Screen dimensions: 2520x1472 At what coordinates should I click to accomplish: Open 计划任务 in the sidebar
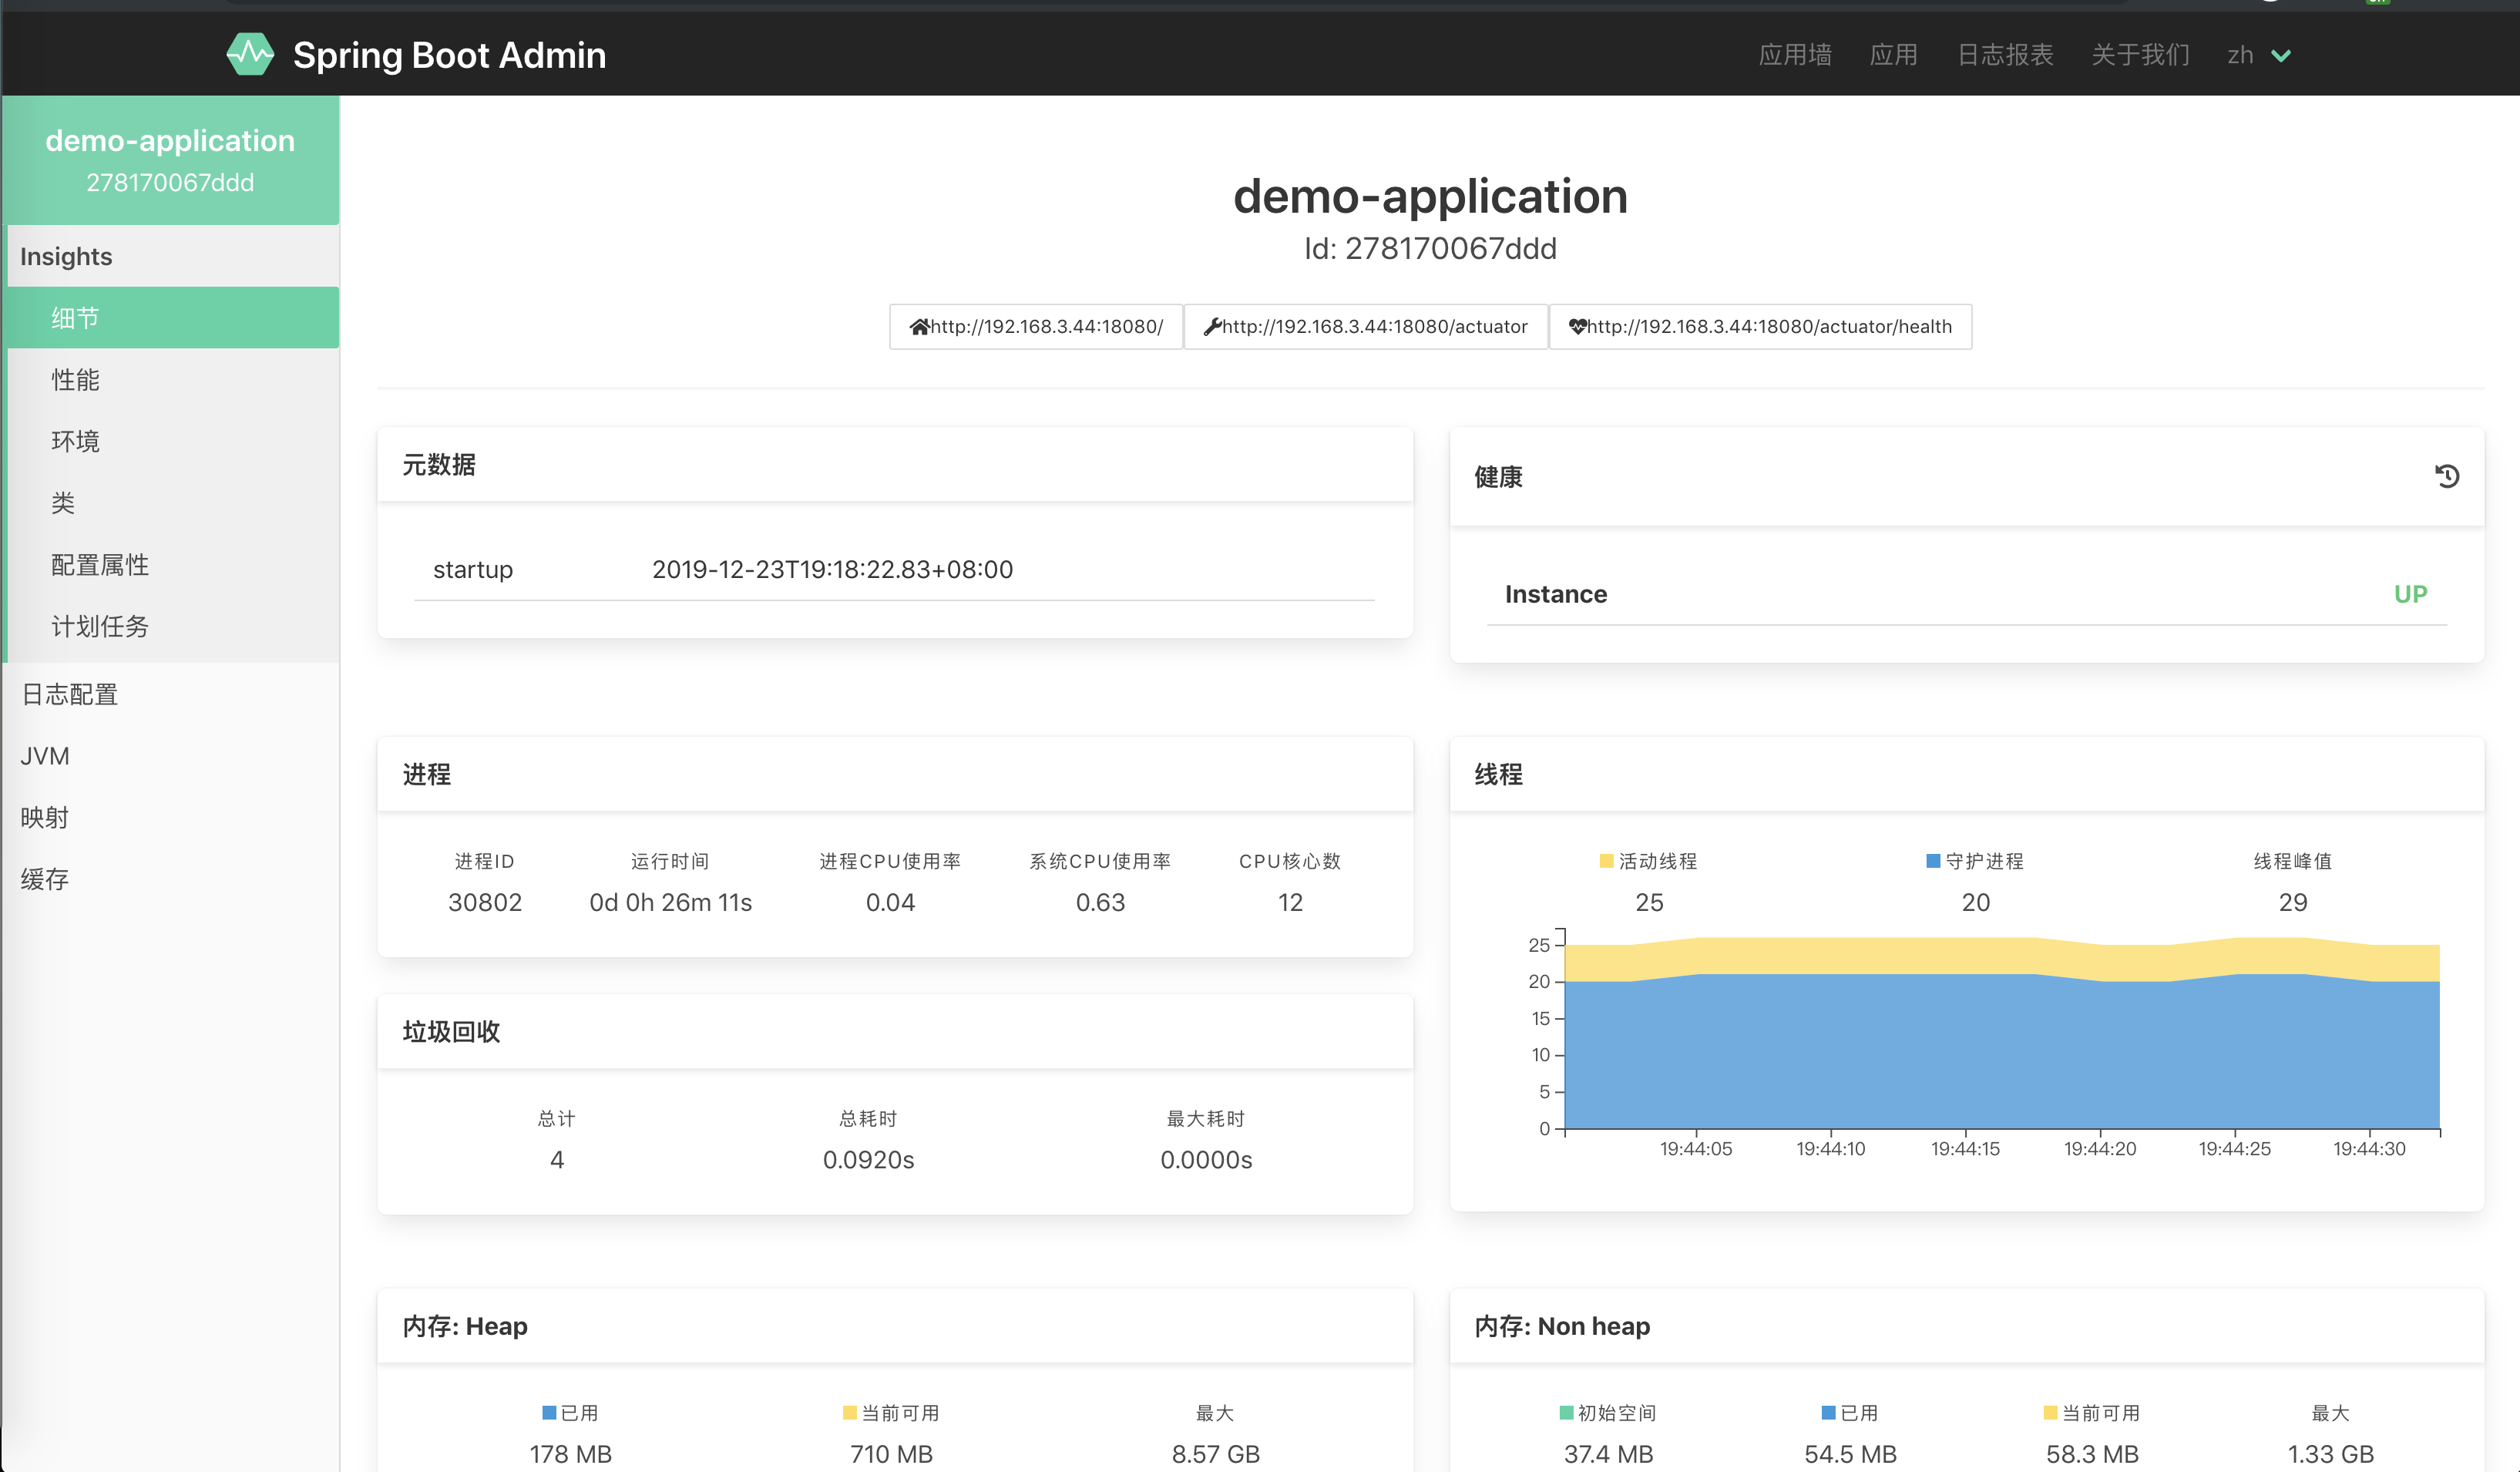(100, 626)
